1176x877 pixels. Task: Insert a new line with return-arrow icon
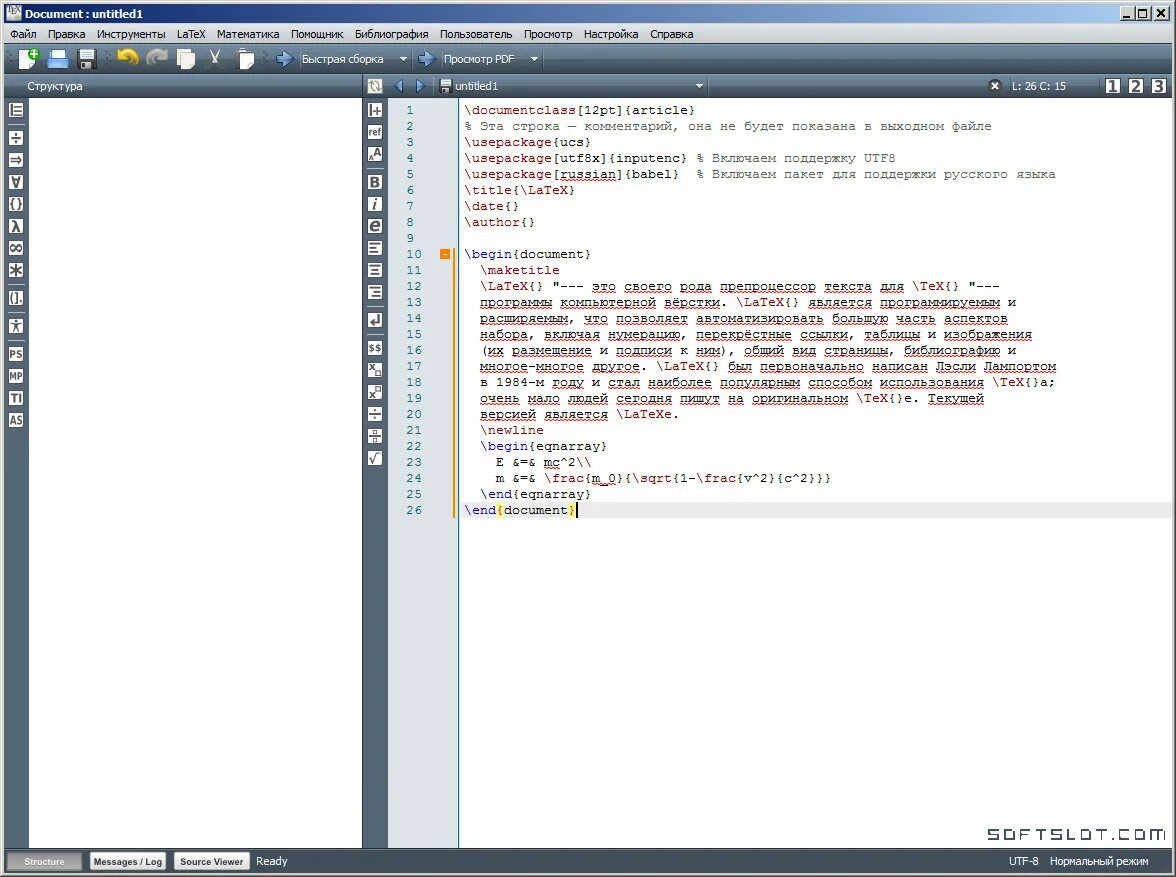point(375,320)
